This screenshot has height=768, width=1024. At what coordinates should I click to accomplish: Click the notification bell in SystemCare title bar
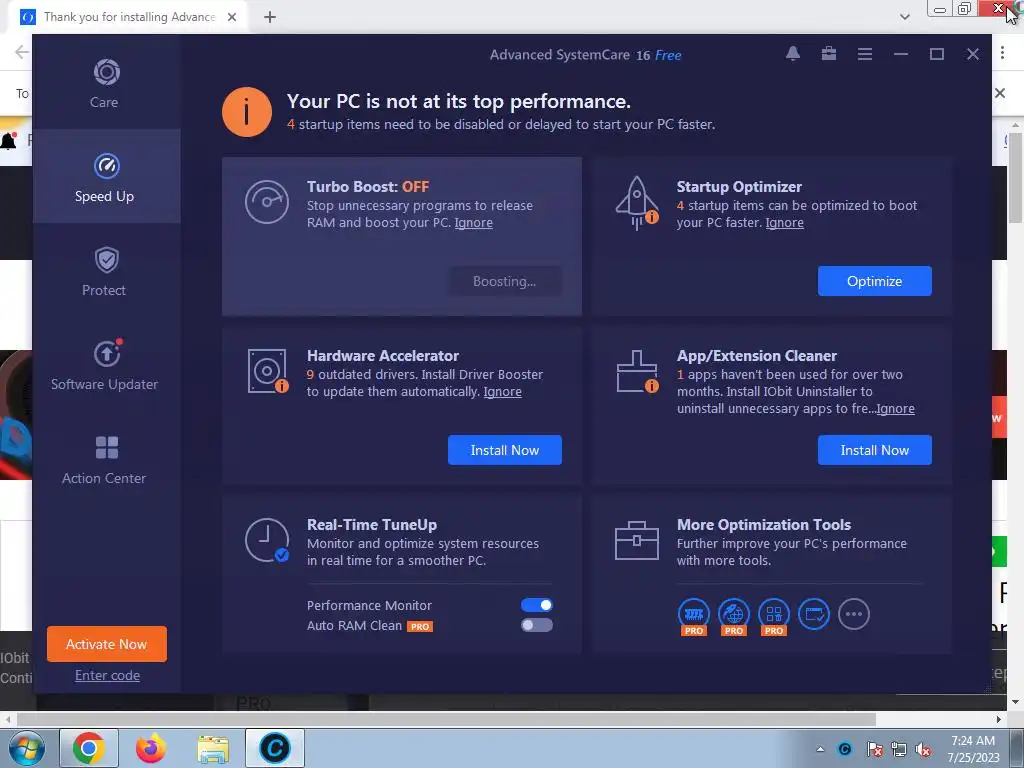pos(793,54)
